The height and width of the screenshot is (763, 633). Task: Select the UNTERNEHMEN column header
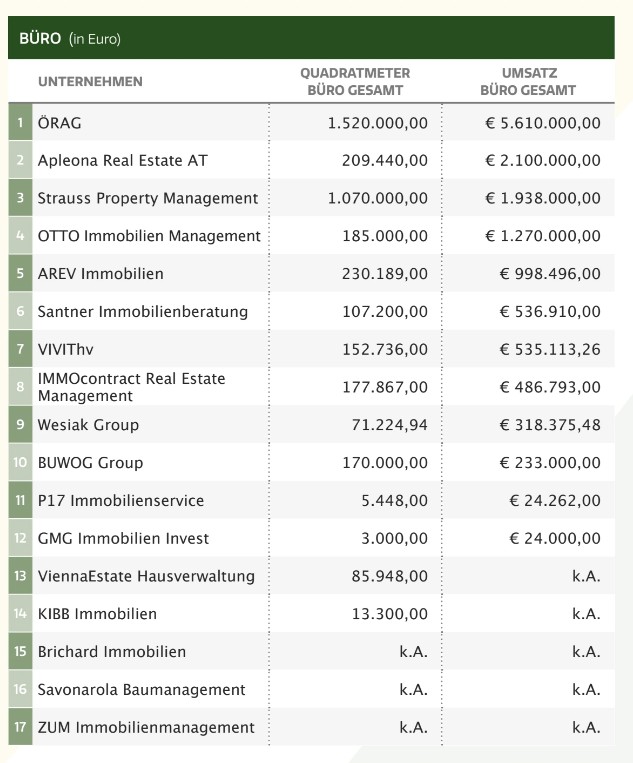(90, 82)
